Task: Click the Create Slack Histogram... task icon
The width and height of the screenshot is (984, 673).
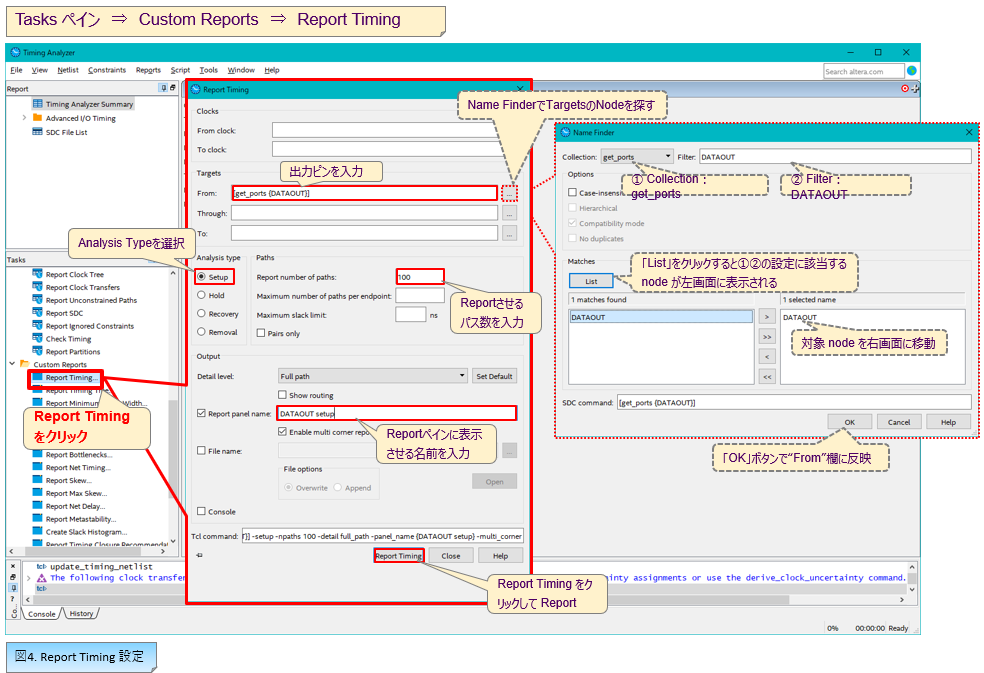Action: click(x=37, y=532)
